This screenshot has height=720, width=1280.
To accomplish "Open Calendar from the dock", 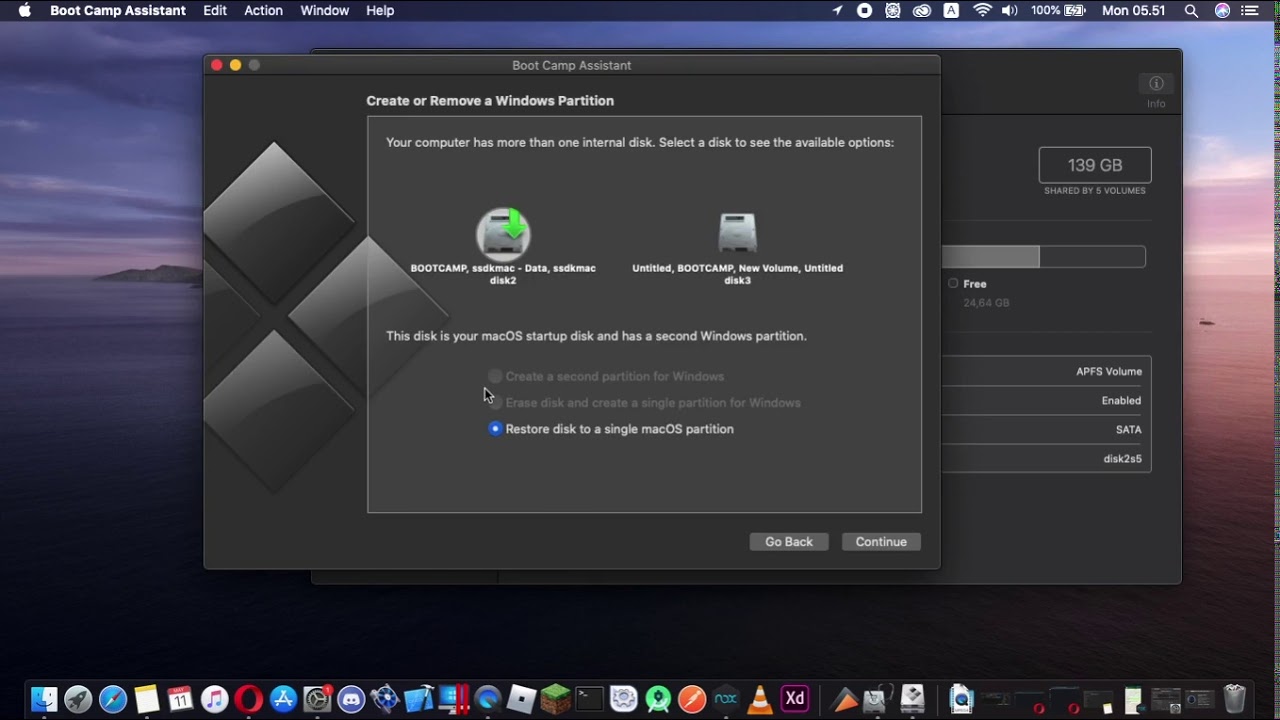I will tap(180, 698).
